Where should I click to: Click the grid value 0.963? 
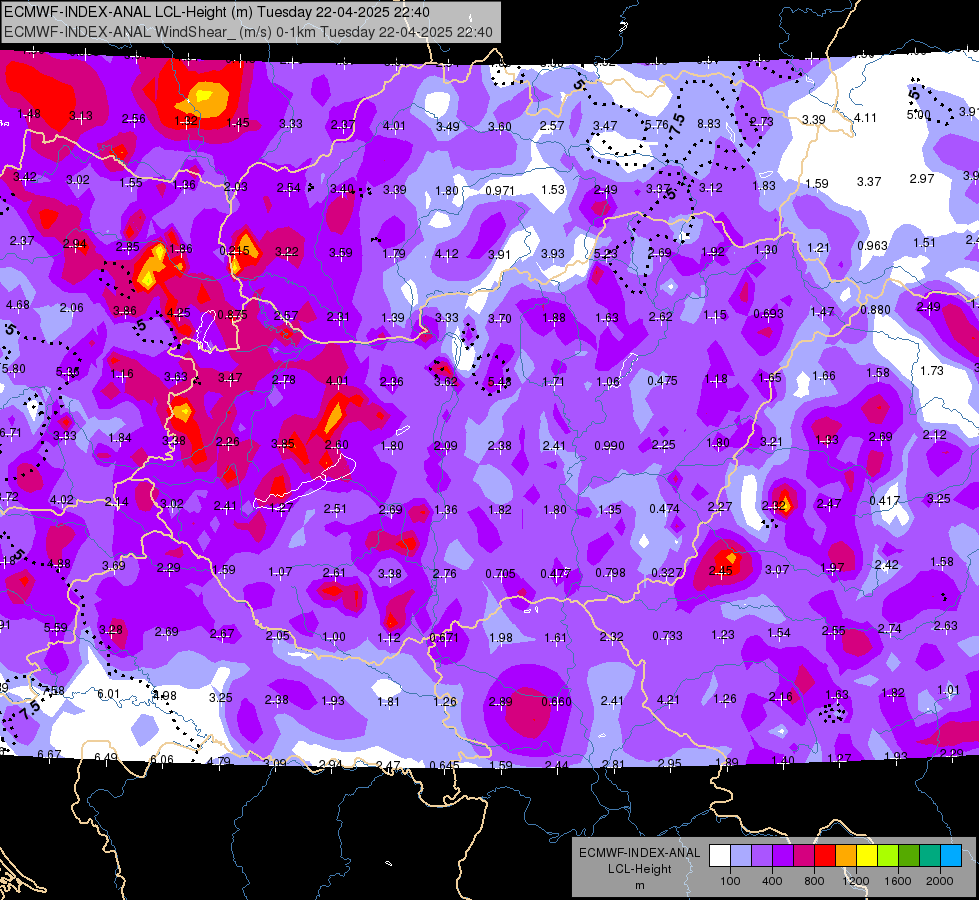click(872, 245)
